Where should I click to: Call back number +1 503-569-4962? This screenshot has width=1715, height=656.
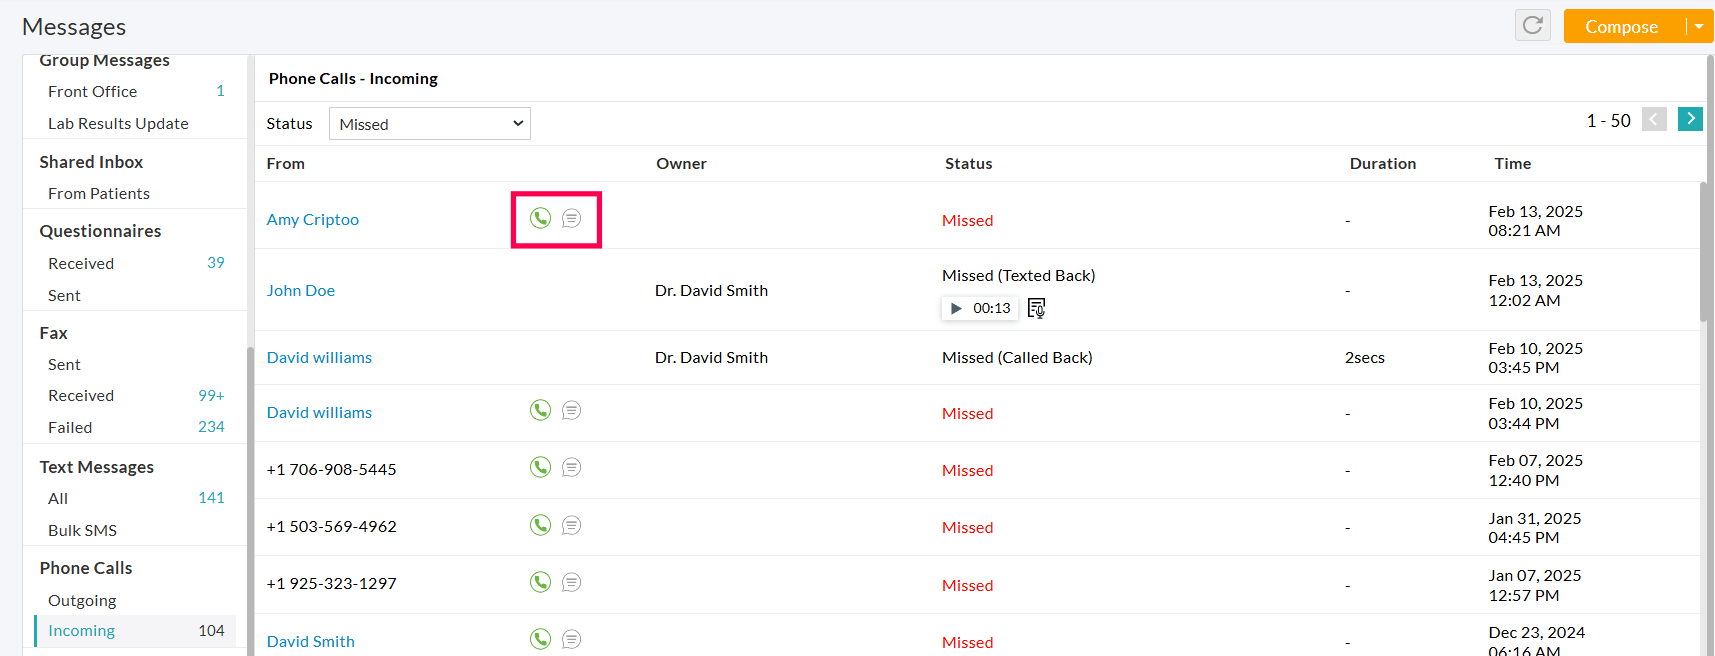pos(540,525)
